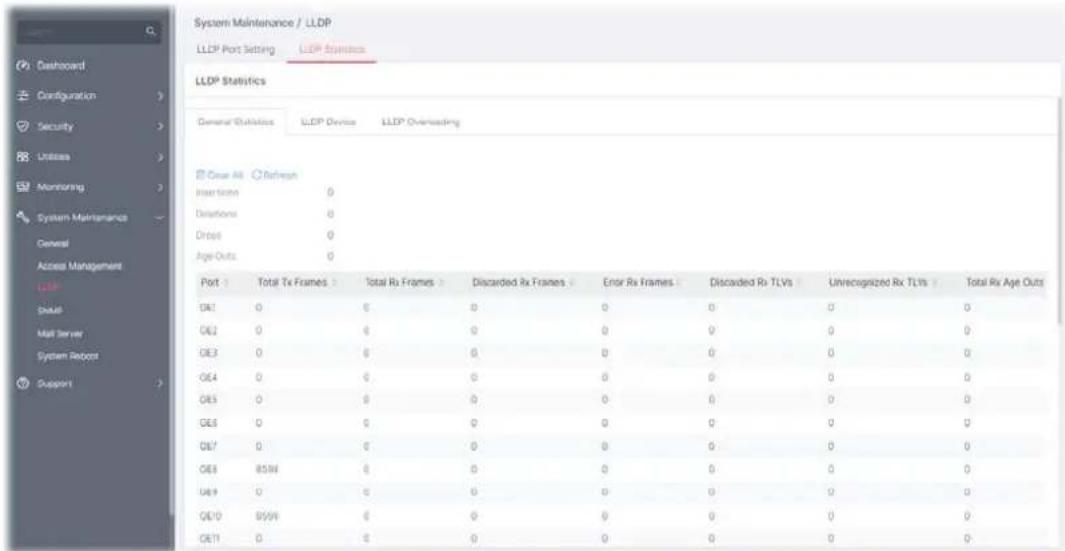This screenshot has height=551, width=1065.
Task: Click the Dashboard gauge icon
Action: point(22,66)
